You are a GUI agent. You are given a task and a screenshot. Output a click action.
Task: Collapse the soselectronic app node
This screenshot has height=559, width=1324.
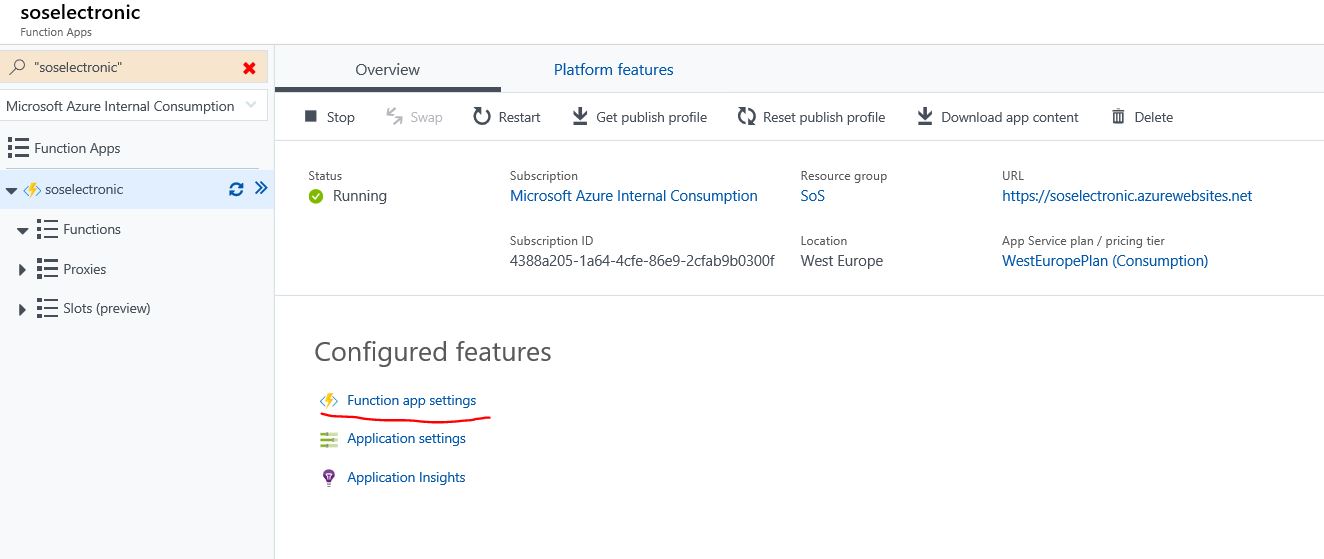11,190
